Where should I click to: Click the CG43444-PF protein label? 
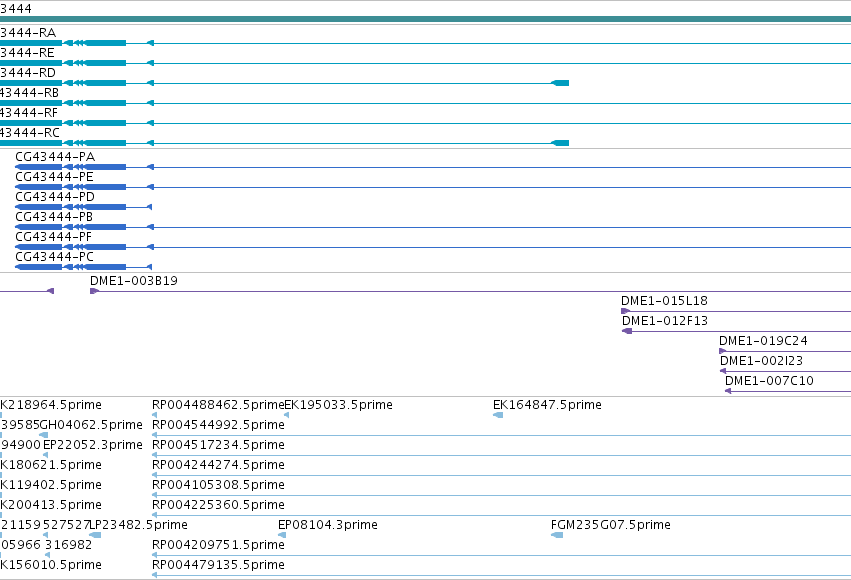point(53,237)
